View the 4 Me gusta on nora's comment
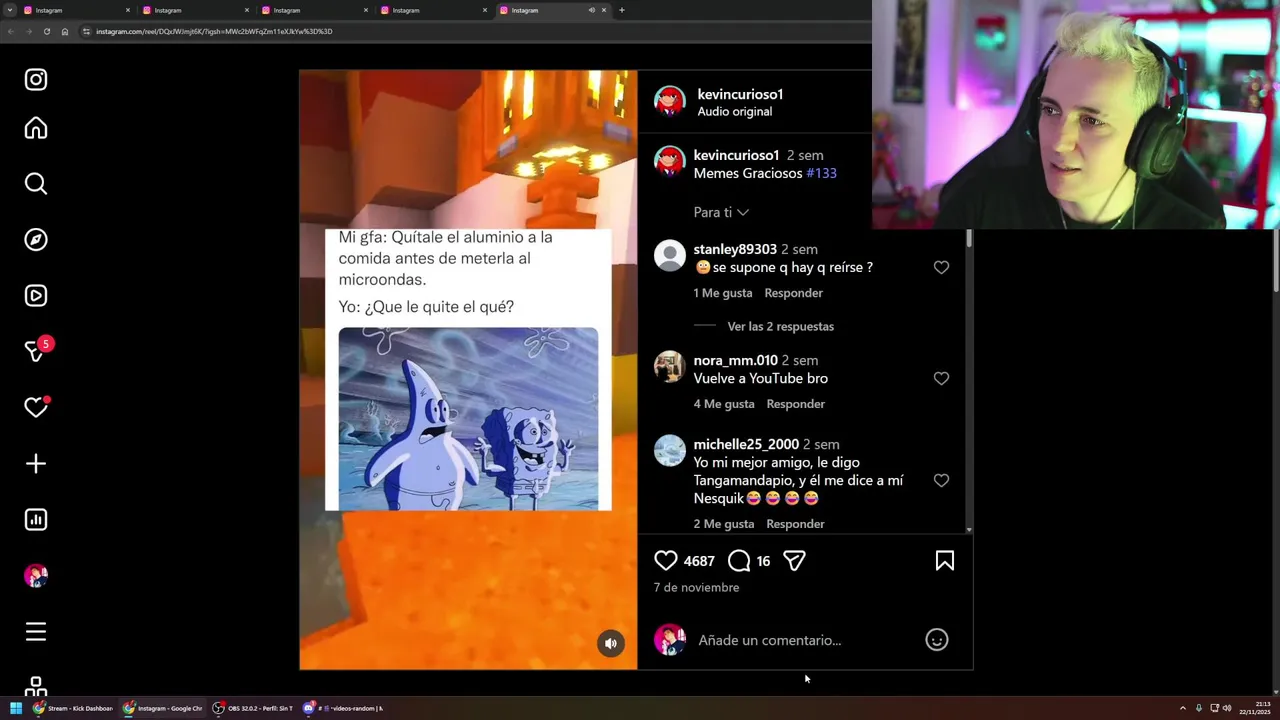1280x720 pixels. tap(724, 404)
